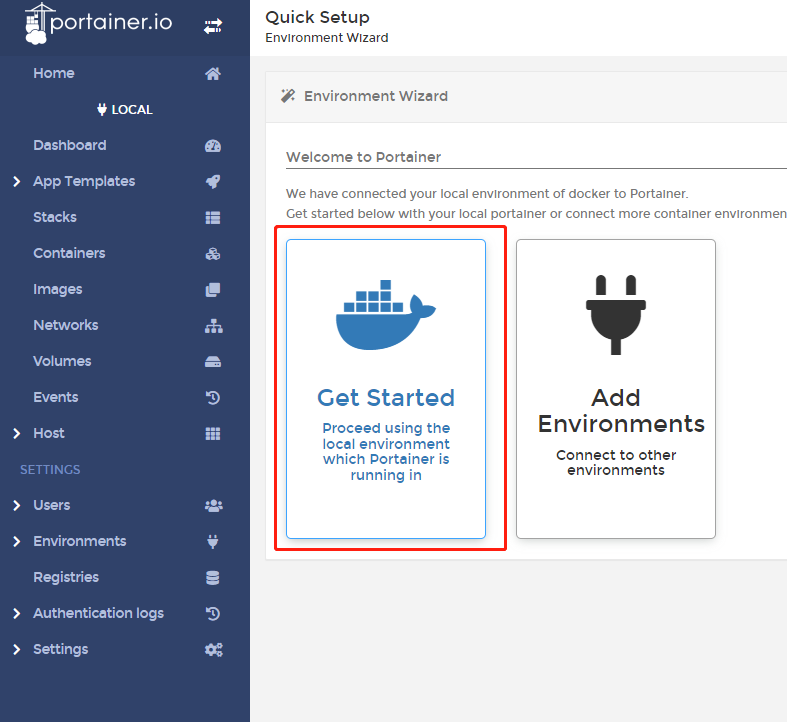
Task: Open Home in the sidebar
Action: pyautogui.click(x=54, y=73)
